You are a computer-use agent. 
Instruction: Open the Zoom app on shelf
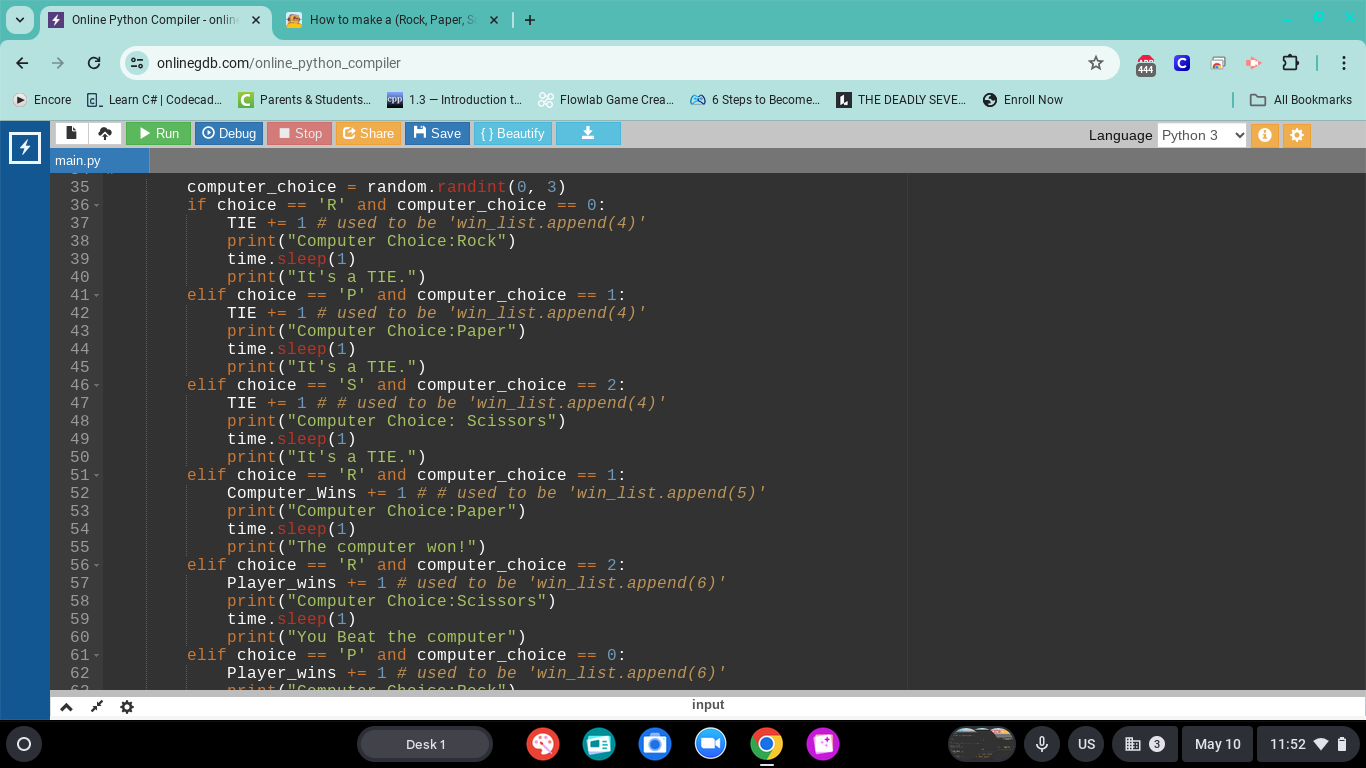(711, 744)
